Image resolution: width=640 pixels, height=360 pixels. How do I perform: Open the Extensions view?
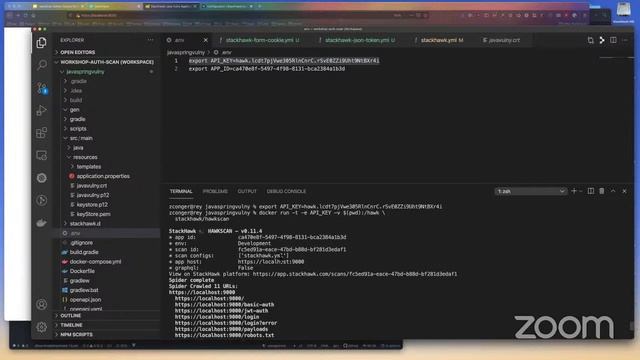click(x=41, y=133)
